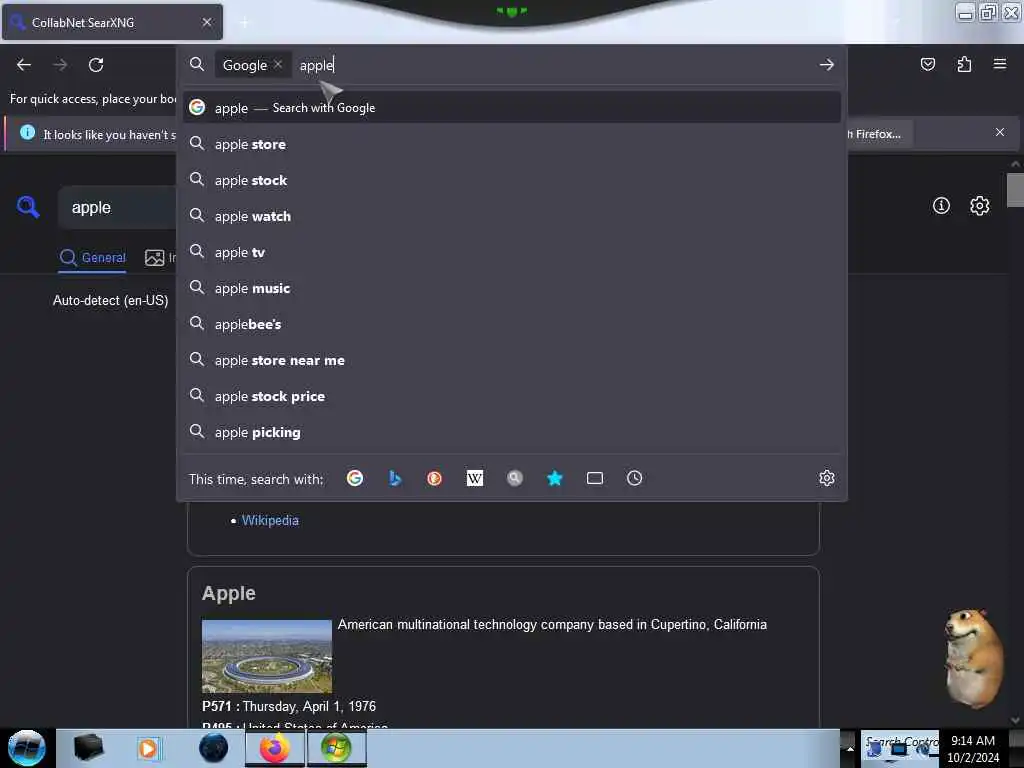Choose the 'apple stock' suggestion
1024x768 pixels.
coord(511,180)
